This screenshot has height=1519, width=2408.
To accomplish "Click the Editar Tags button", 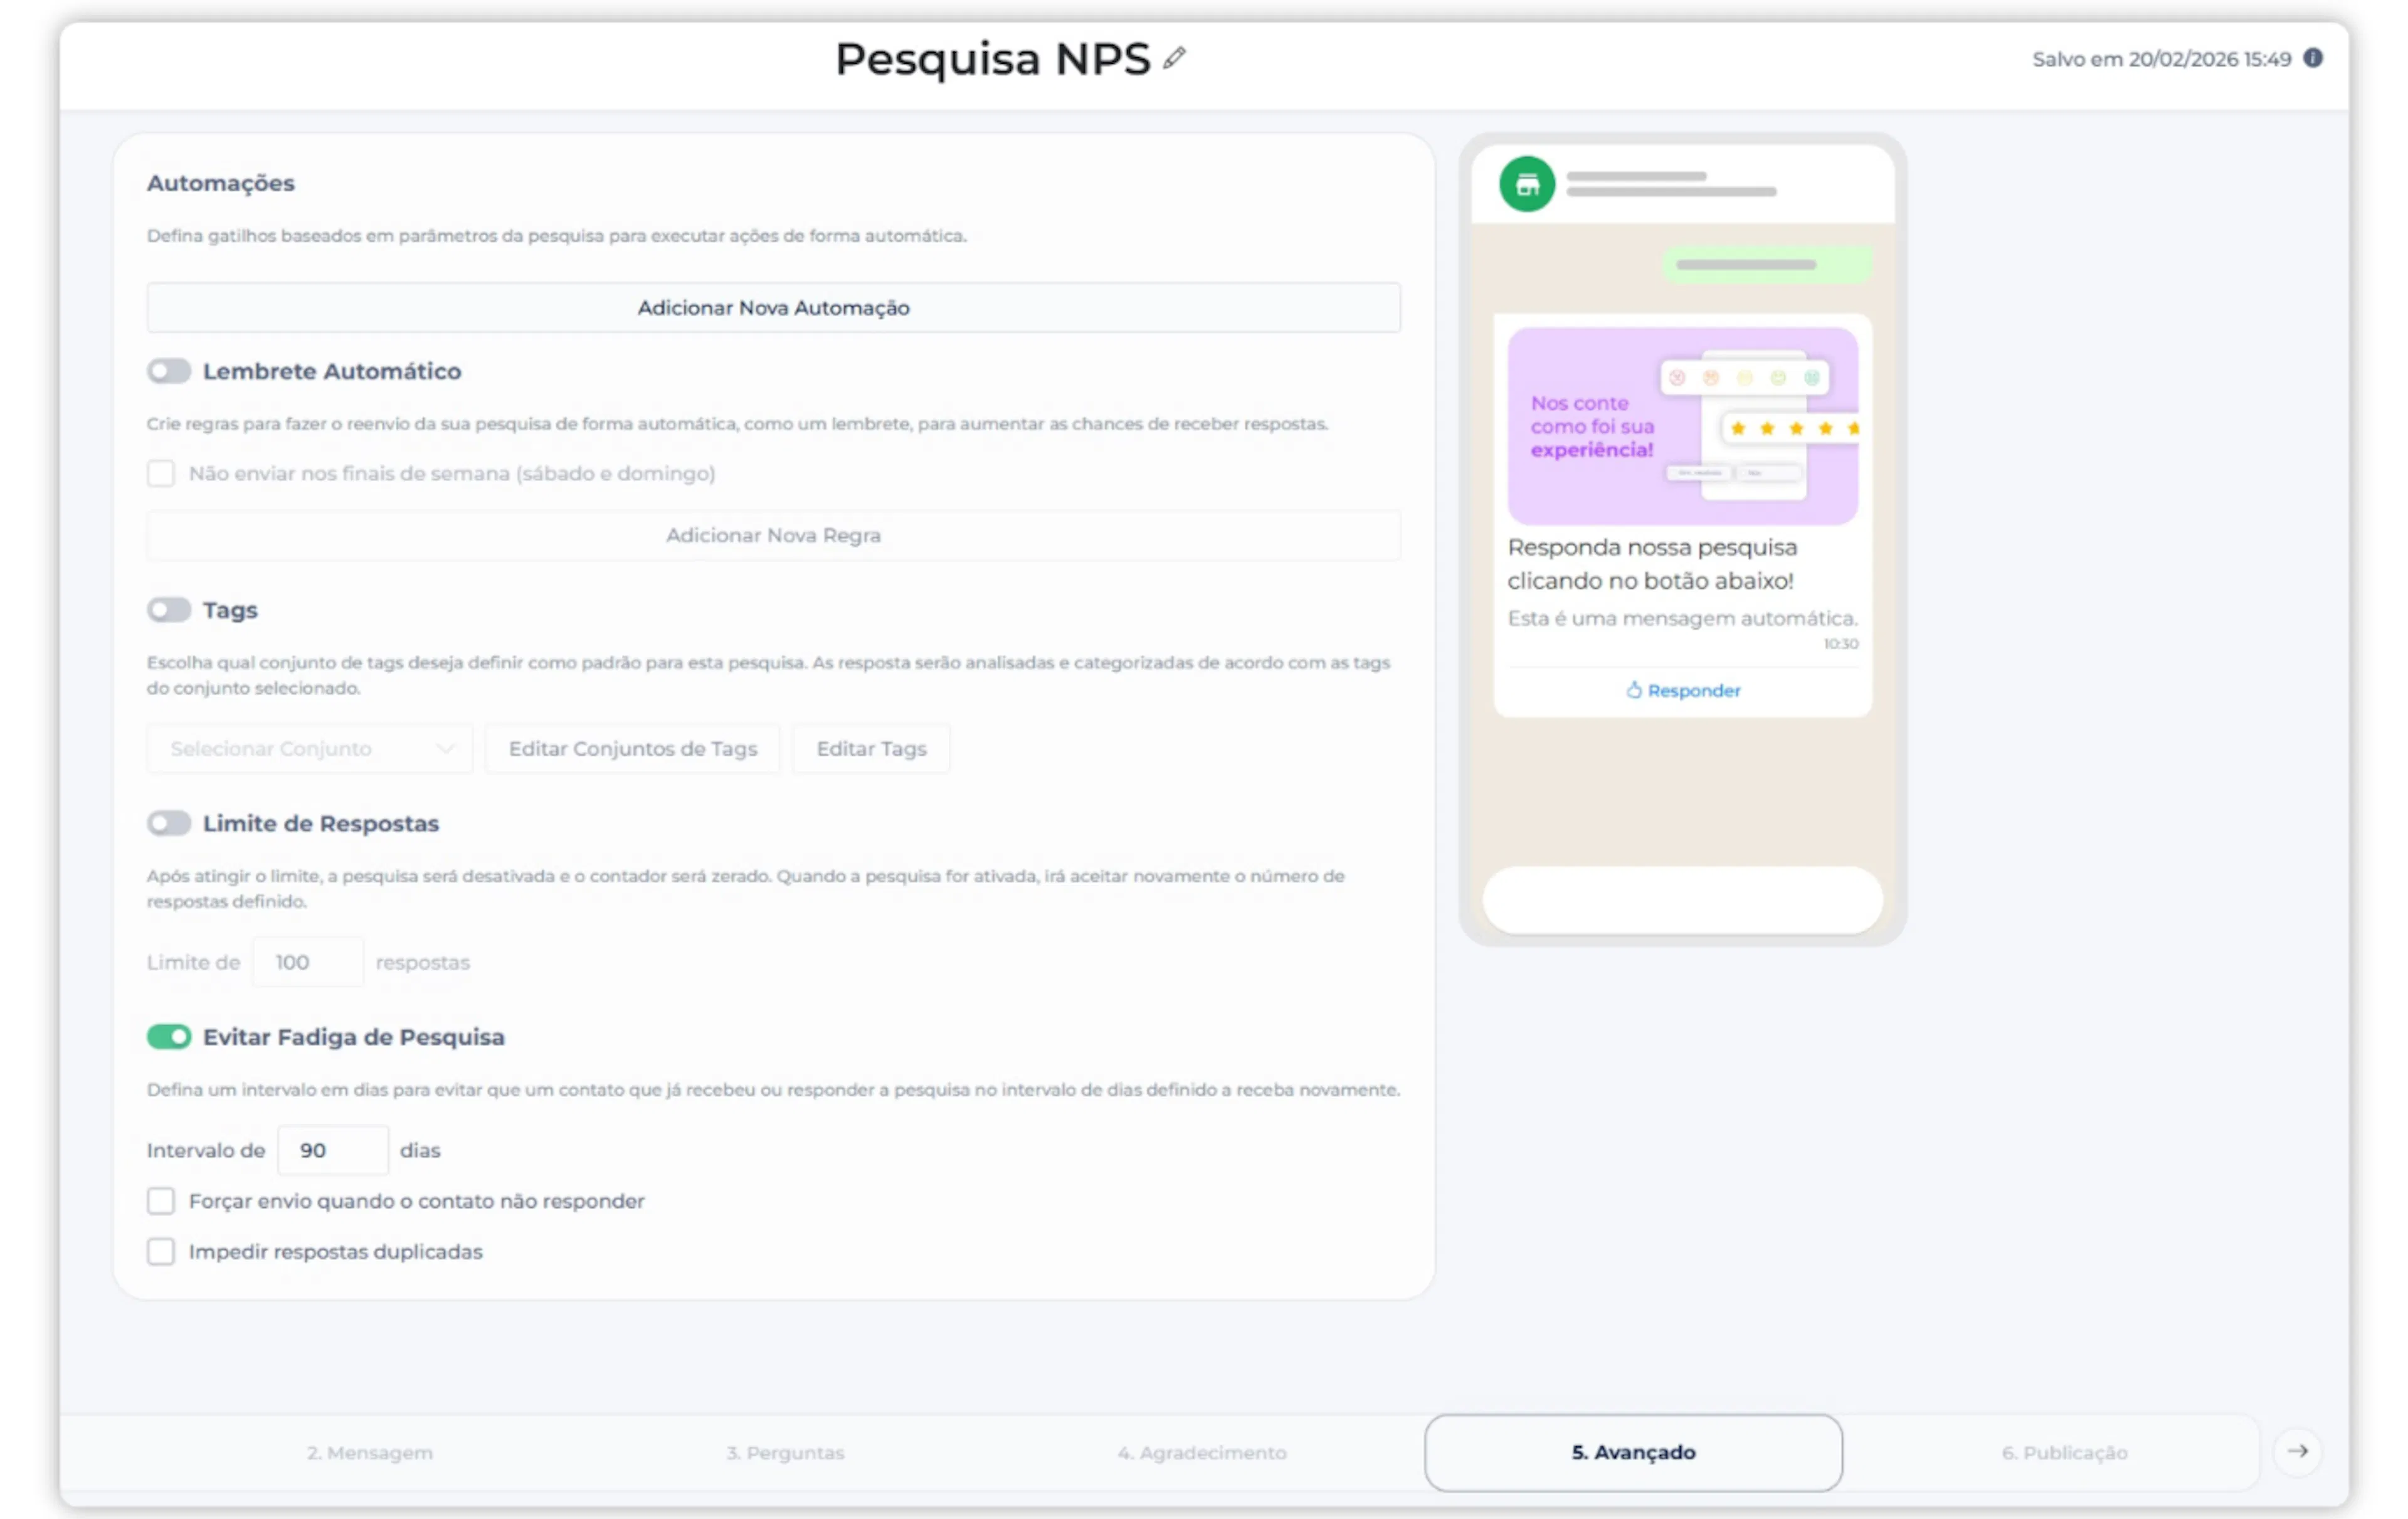I will [x=871, y=749].
